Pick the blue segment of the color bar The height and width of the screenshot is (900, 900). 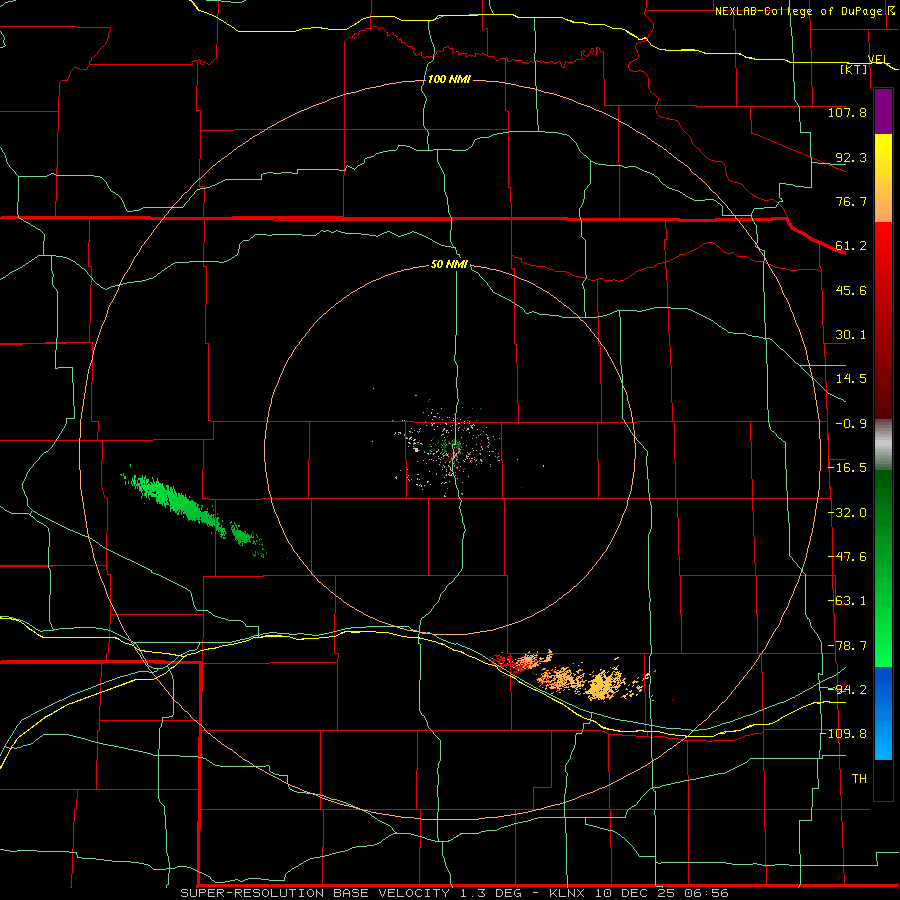click(883, 713)
